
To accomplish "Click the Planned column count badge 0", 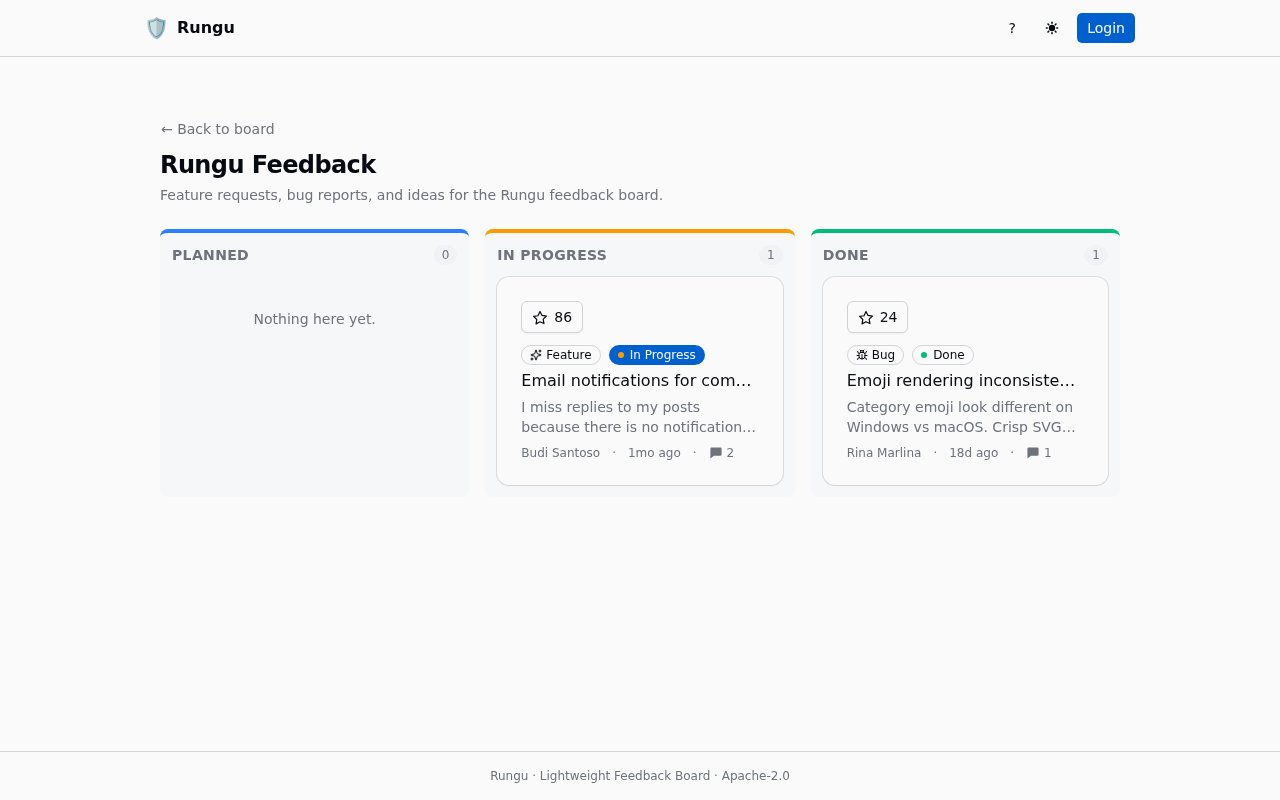I will [x=446, y=255].
